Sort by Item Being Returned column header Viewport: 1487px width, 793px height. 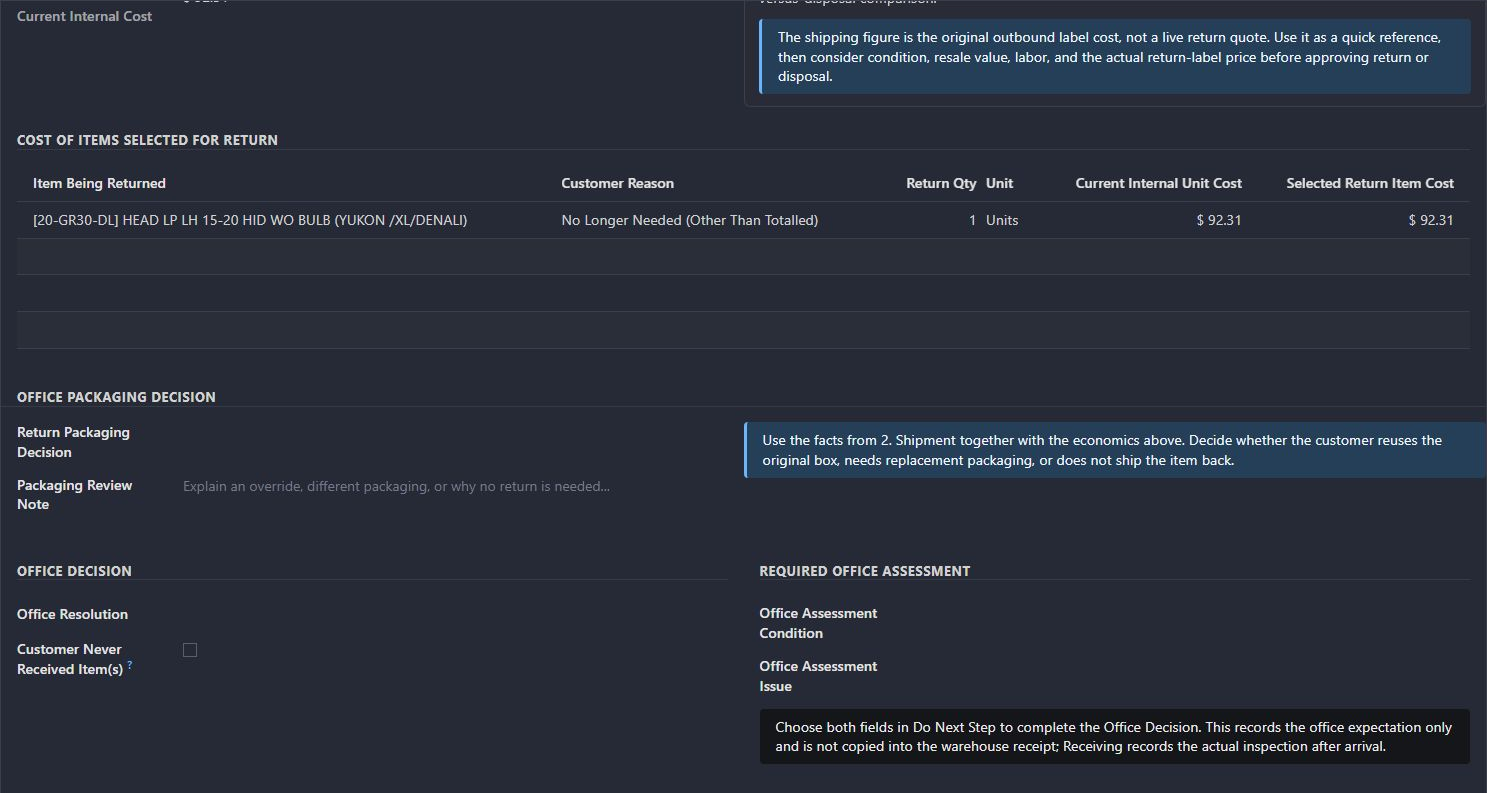pyautogui.click(x=99, y=183)
